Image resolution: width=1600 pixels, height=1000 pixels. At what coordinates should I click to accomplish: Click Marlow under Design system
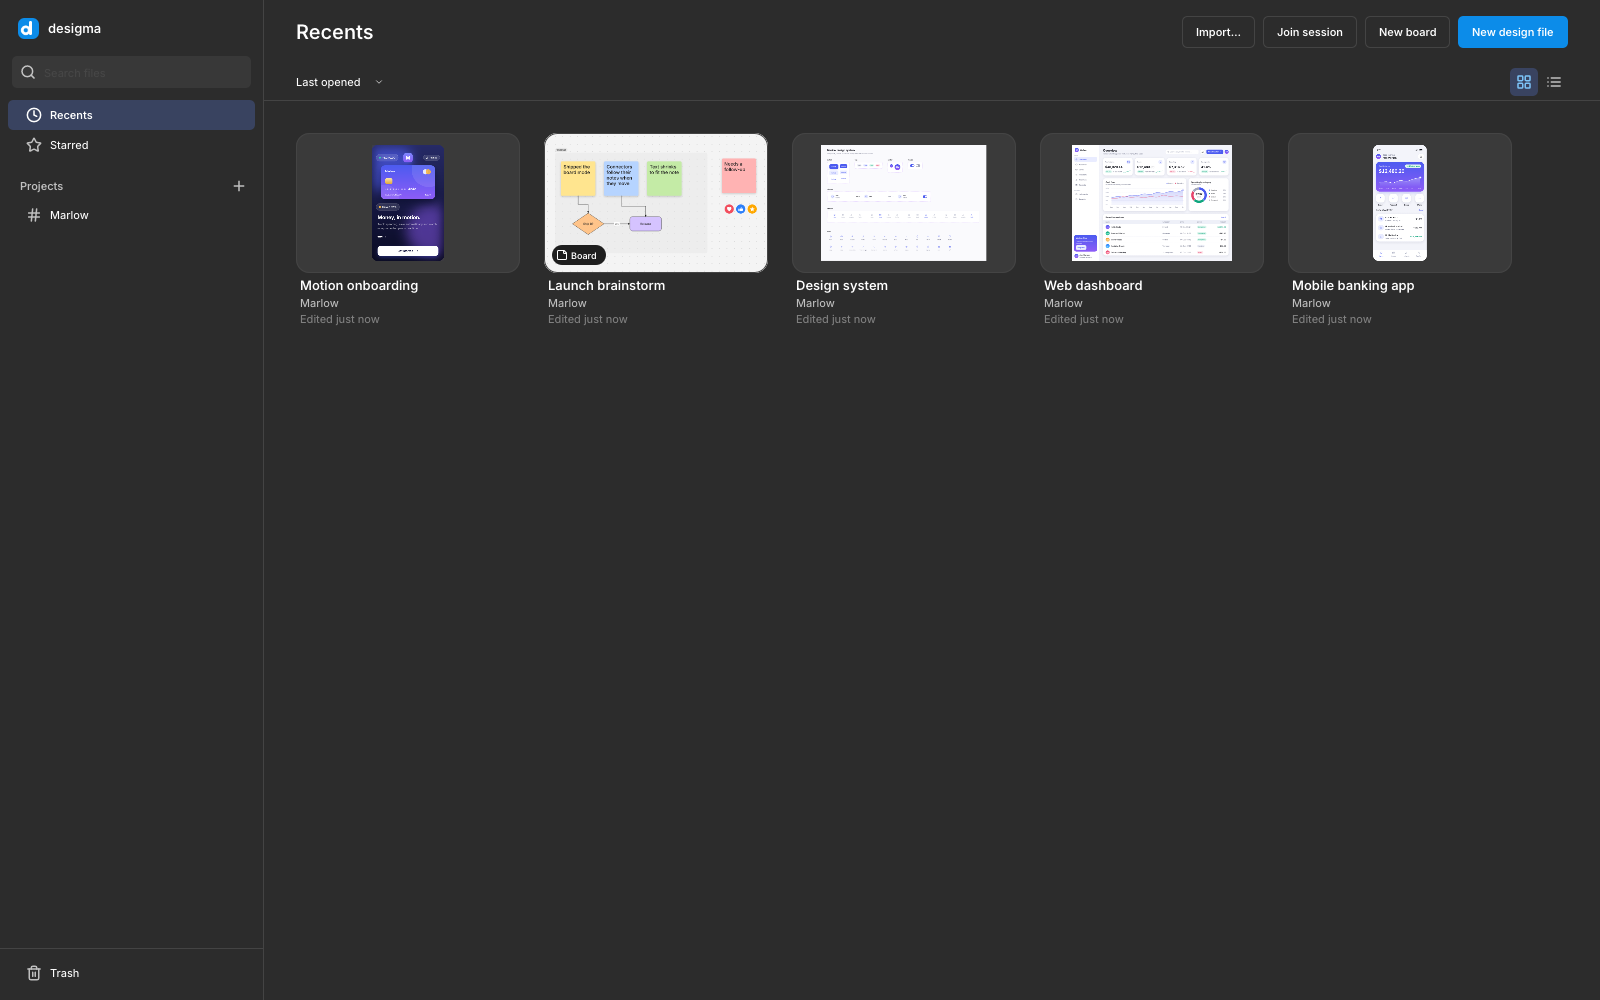[815, 303]
